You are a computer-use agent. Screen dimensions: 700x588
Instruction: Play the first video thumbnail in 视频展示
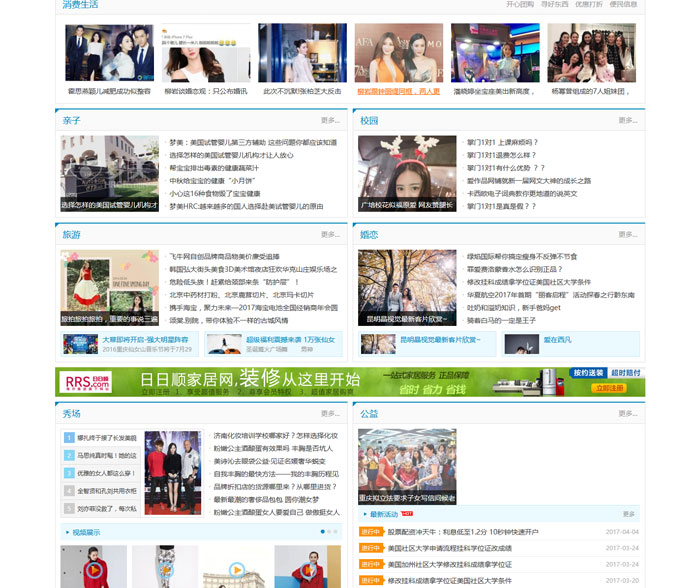pyautogui.click(x=93, y=568)
